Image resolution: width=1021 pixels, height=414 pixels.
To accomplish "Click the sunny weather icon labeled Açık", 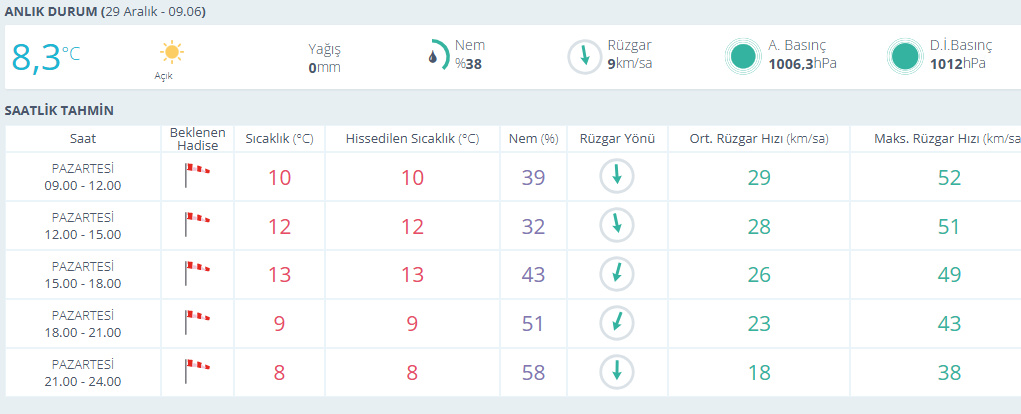I will tap(172, 52).
